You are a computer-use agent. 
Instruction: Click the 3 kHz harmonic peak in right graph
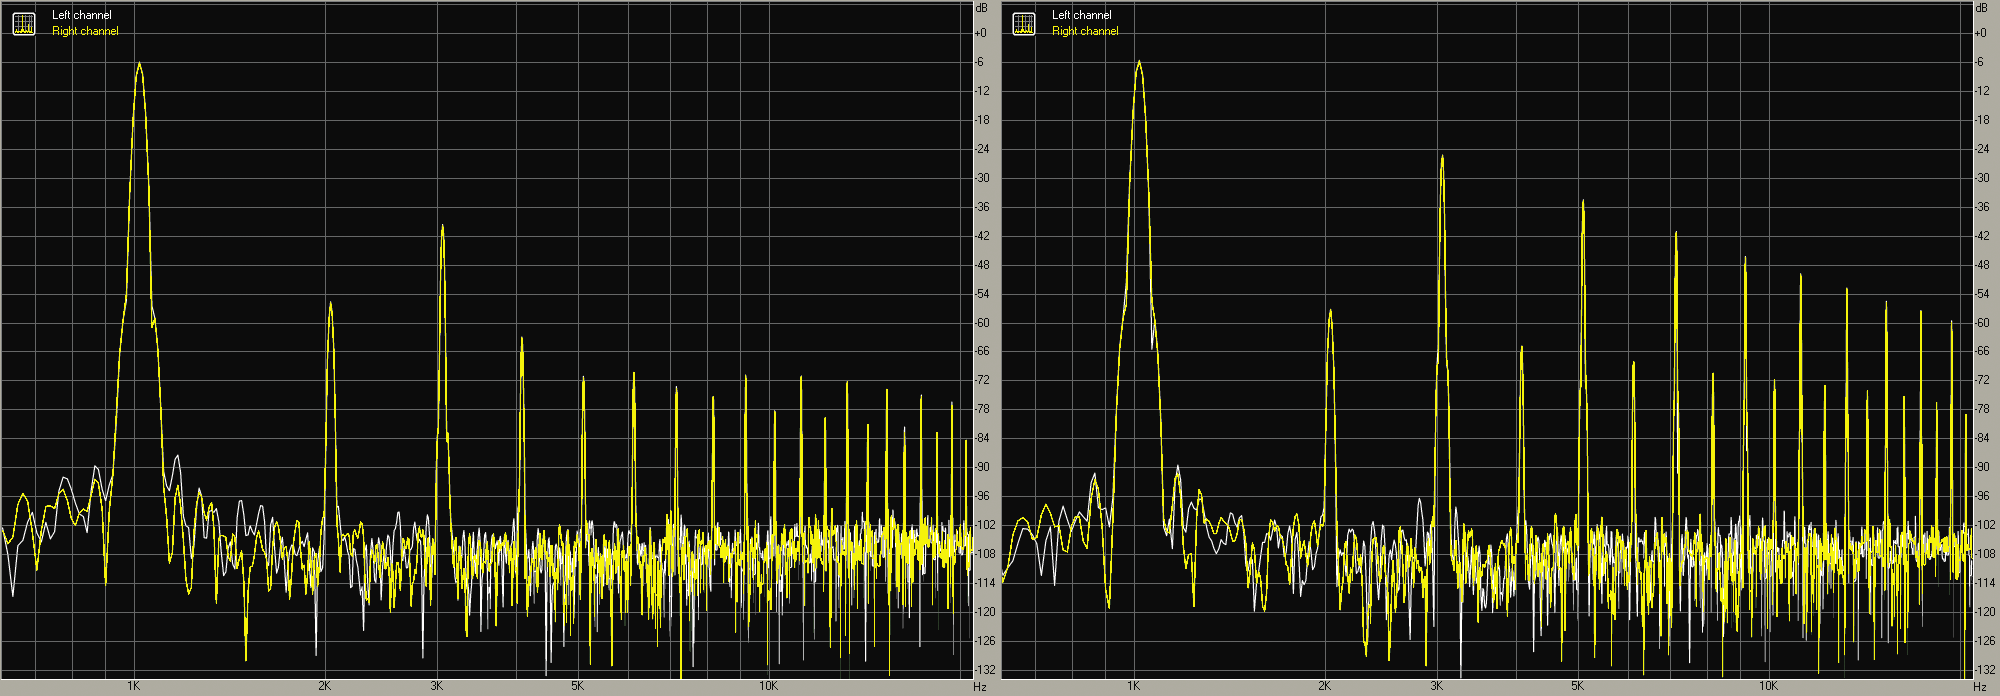[x=1442, y=158]
